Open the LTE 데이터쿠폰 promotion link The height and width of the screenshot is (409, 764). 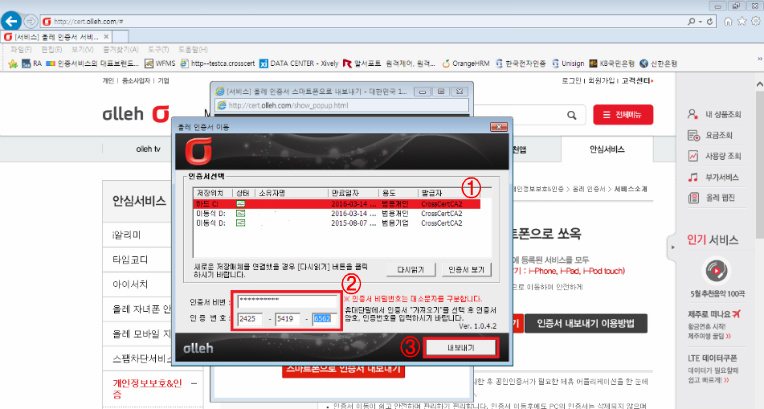(x=712, y=358)
